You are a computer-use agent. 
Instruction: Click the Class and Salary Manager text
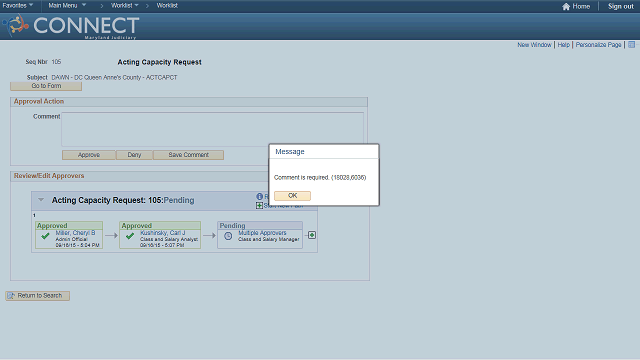tap(269, 239)
